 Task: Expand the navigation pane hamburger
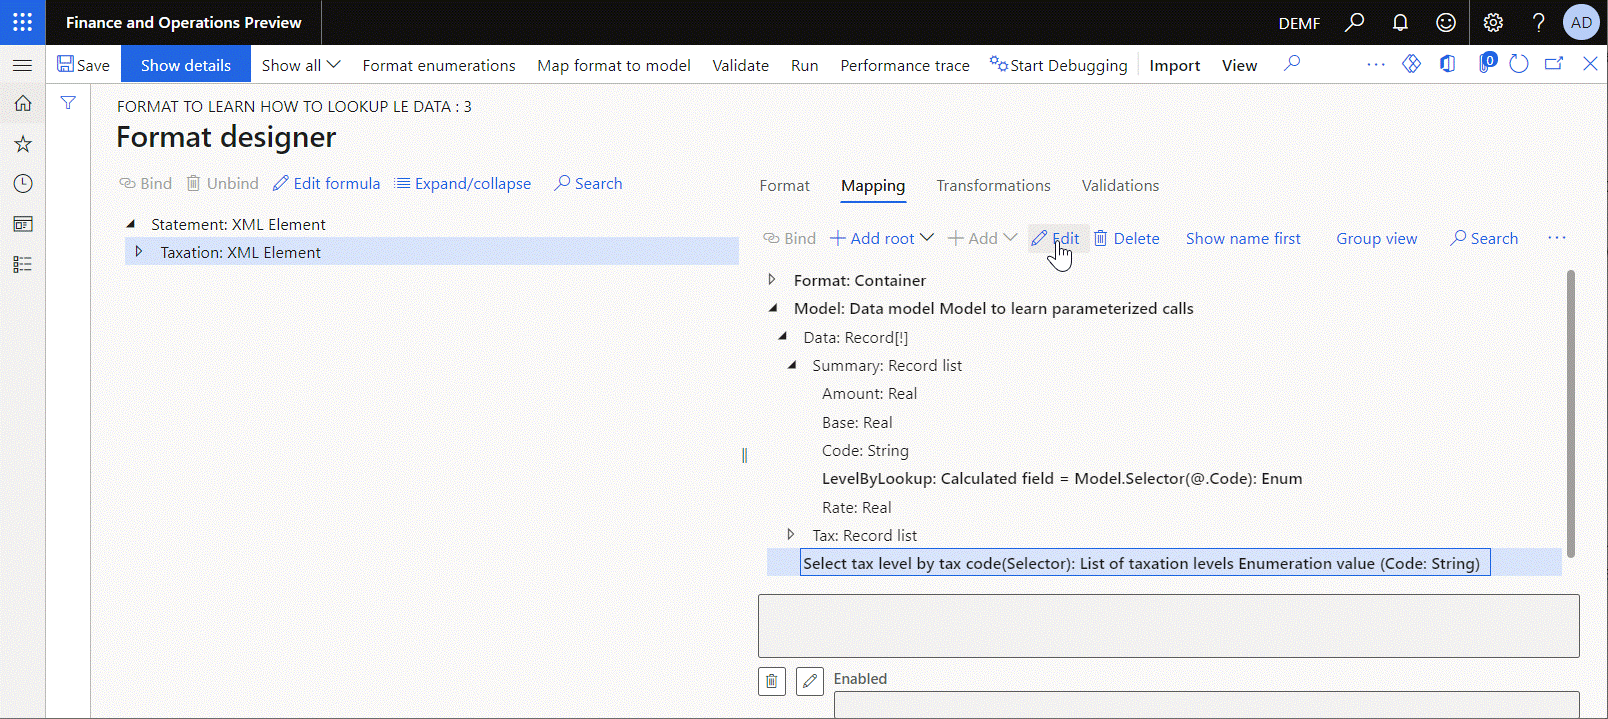click(22, 65)
